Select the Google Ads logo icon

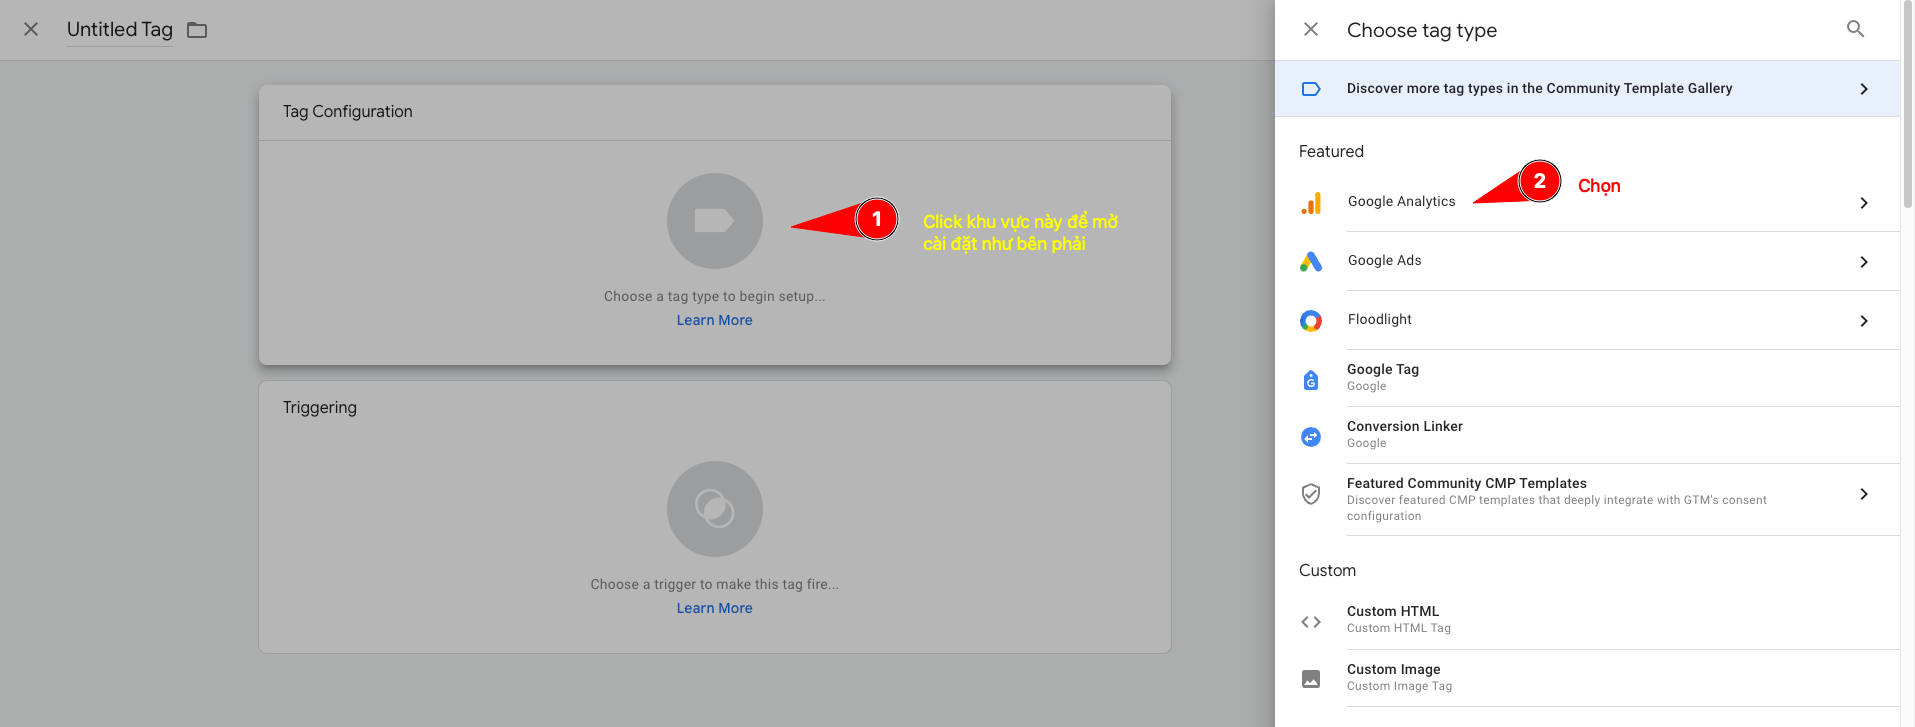pyautogui.click(x=1311, y=262)
